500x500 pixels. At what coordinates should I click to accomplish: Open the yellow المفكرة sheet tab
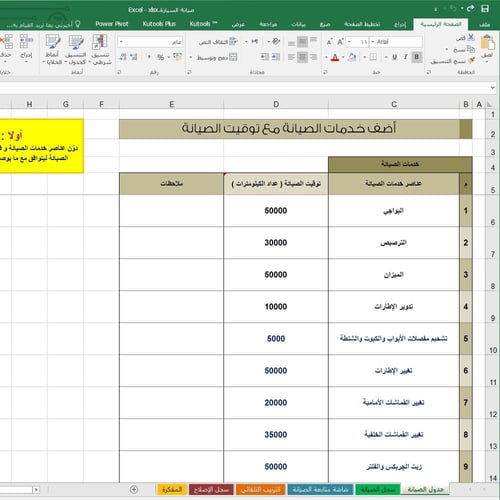click(x=172, y=489)
